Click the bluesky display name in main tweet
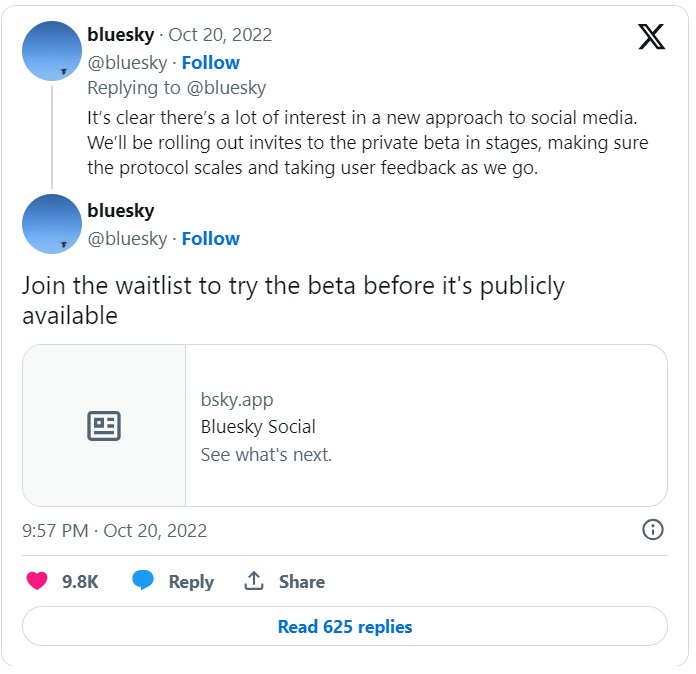This screenshot has height=674, width=696. [x=121, y=211]
